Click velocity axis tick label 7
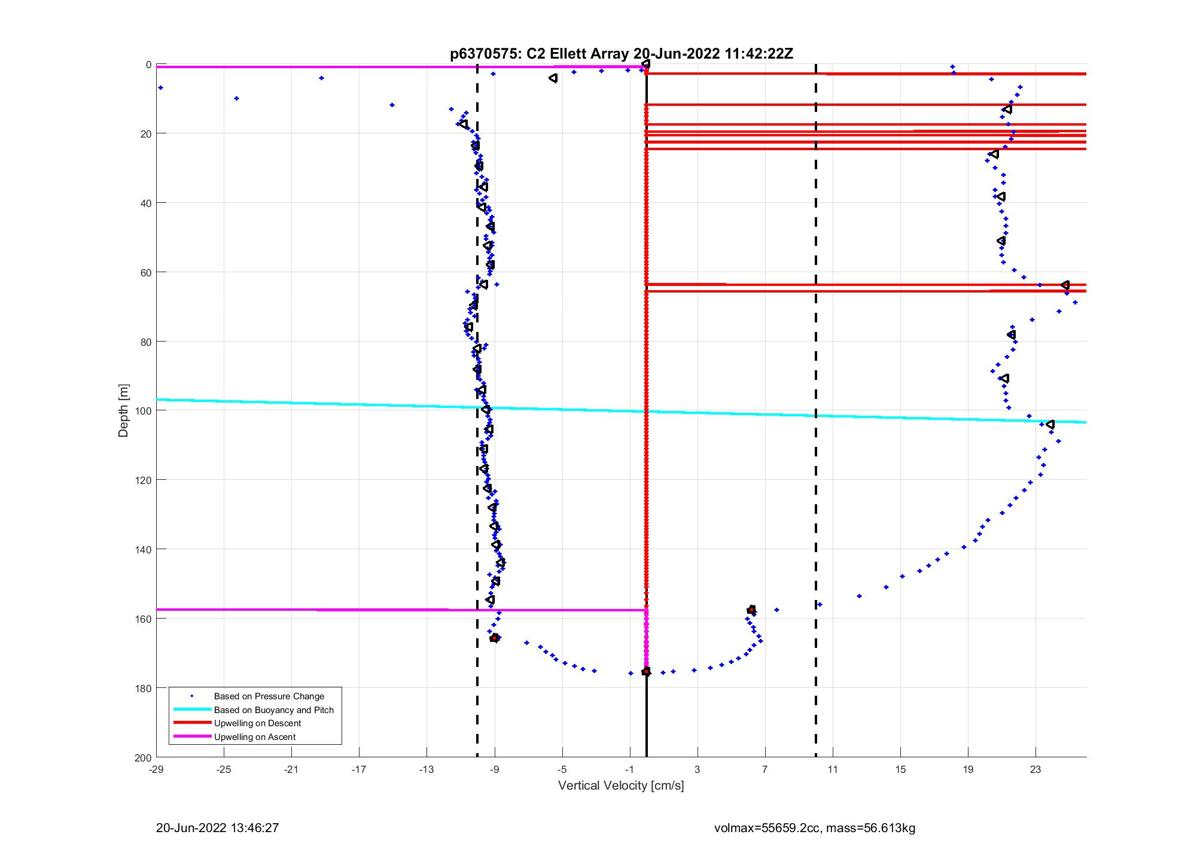 point(765,769)
